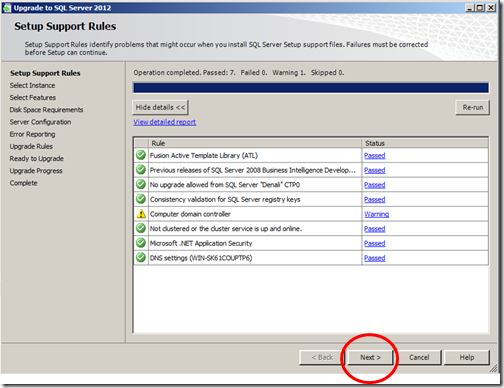504x388 pixels.
Task: Click rule text 'Computer domain controller'
Action: (190, 214)
